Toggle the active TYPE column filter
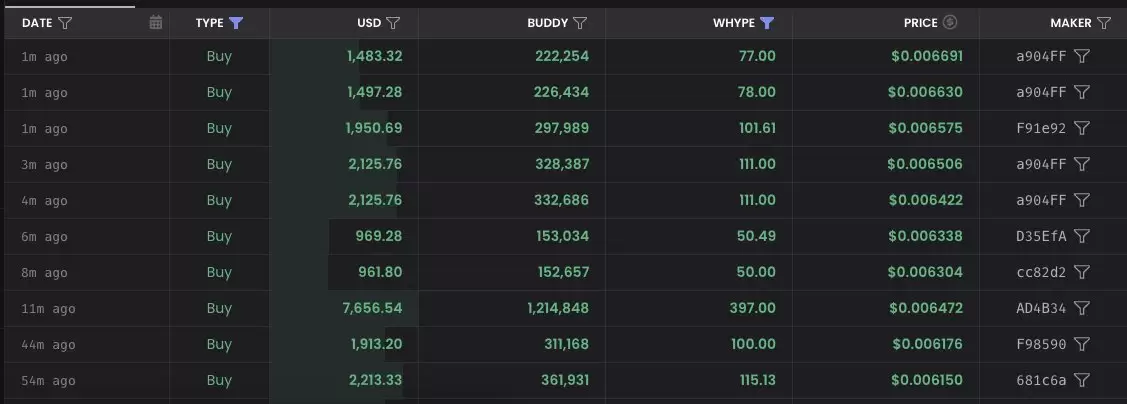This screenshot has height=404, width=1127. [236, 23]
